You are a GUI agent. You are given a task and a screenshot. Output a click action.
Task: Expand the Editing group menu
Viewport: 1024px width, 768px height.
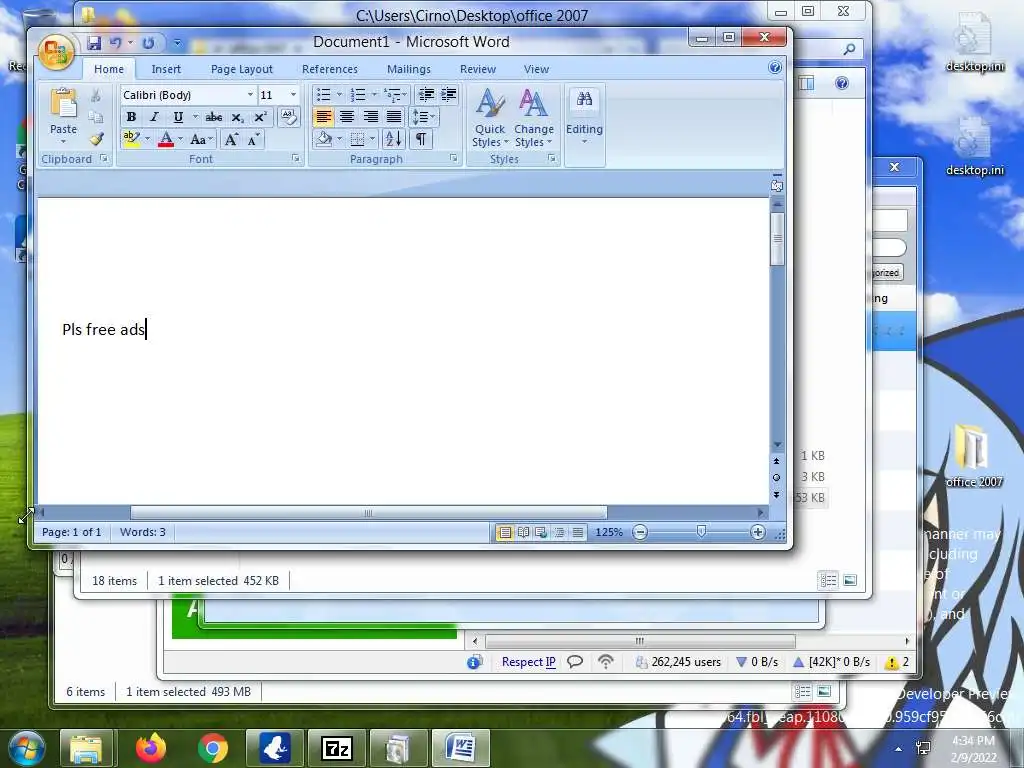pyautogui.click(x=584, y=118)
